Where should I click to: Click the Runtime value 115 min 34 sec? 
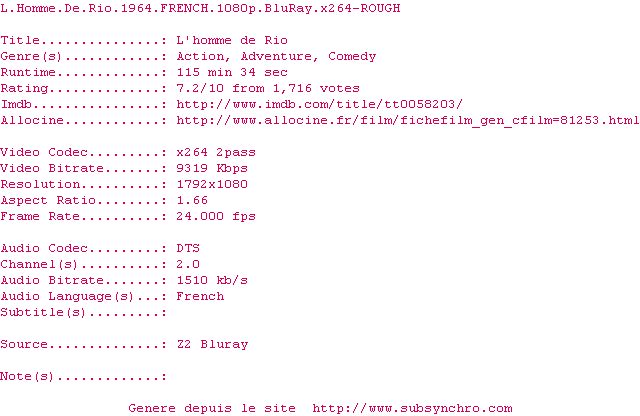232,72
